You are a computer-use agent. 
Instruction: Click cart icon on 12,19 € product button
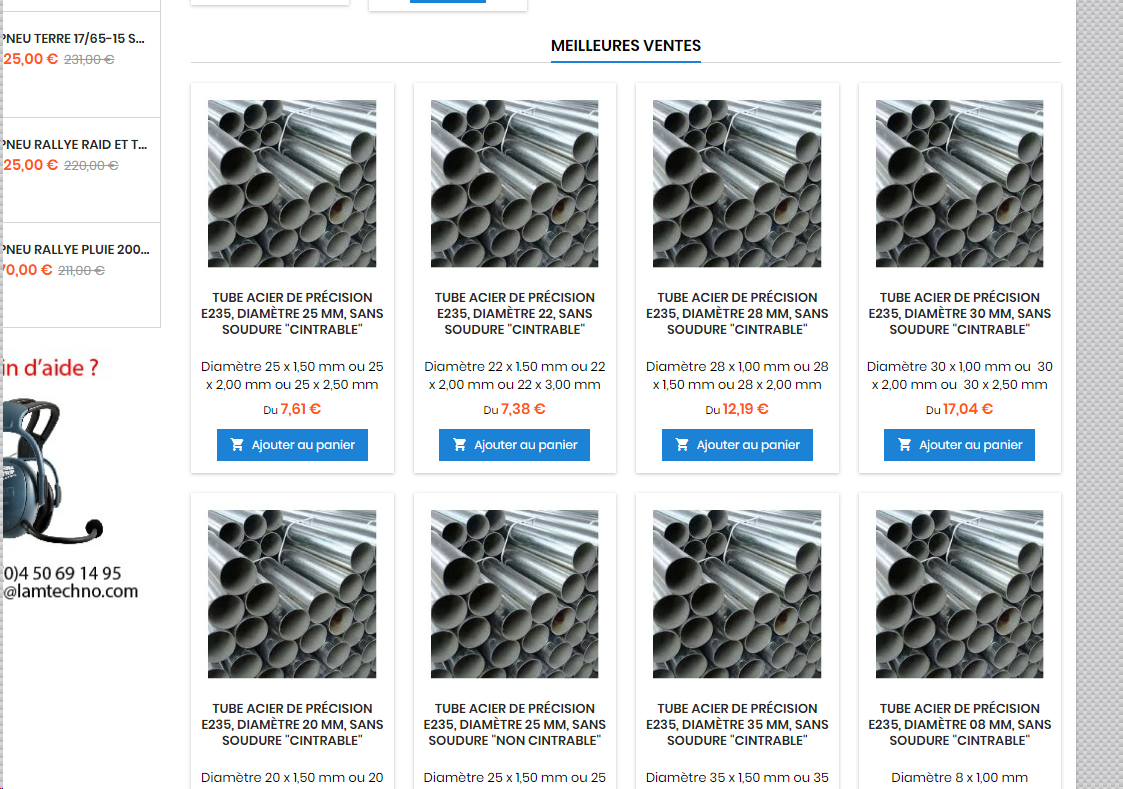tap(683, 445)
